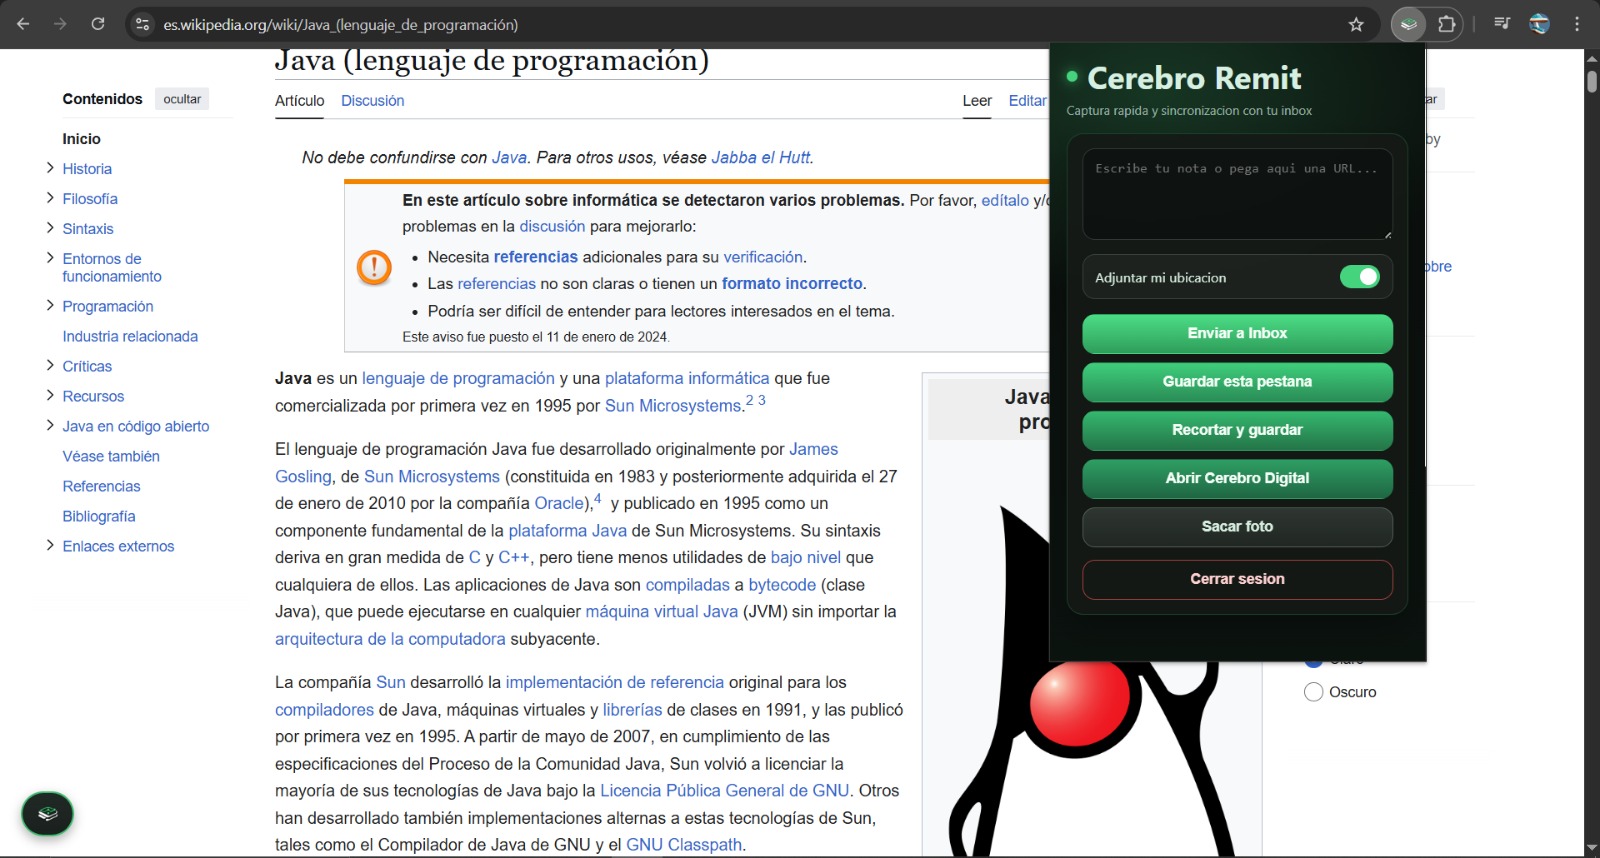
Task: Open the formato incorrecto link
Action: [x=792, y=283]
